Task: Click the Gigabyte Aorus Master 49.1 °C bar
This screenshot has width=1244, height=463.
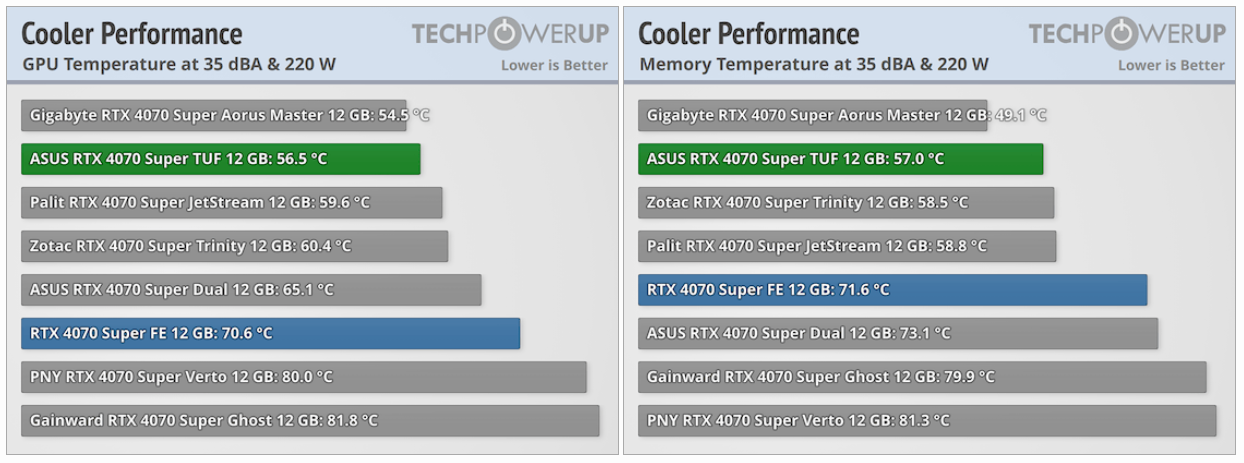Action: (x=812, y=115)
